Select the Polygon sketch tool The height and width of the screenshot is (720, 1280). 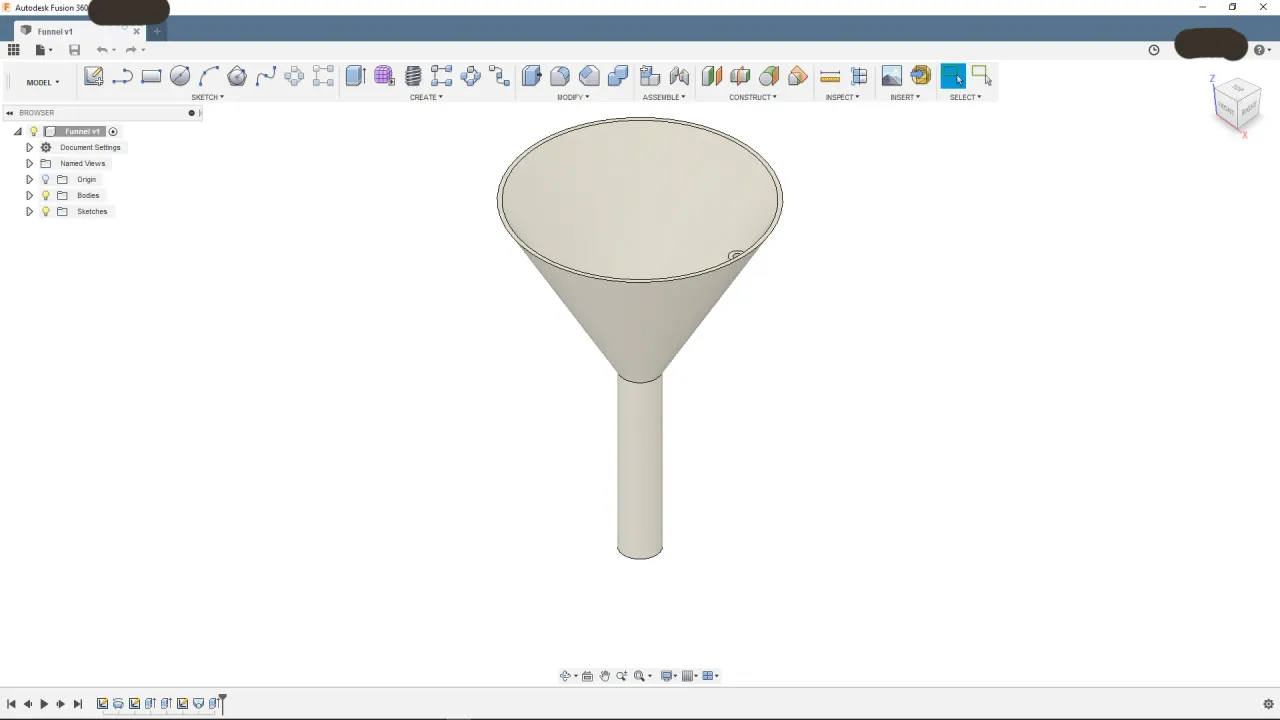237,76
